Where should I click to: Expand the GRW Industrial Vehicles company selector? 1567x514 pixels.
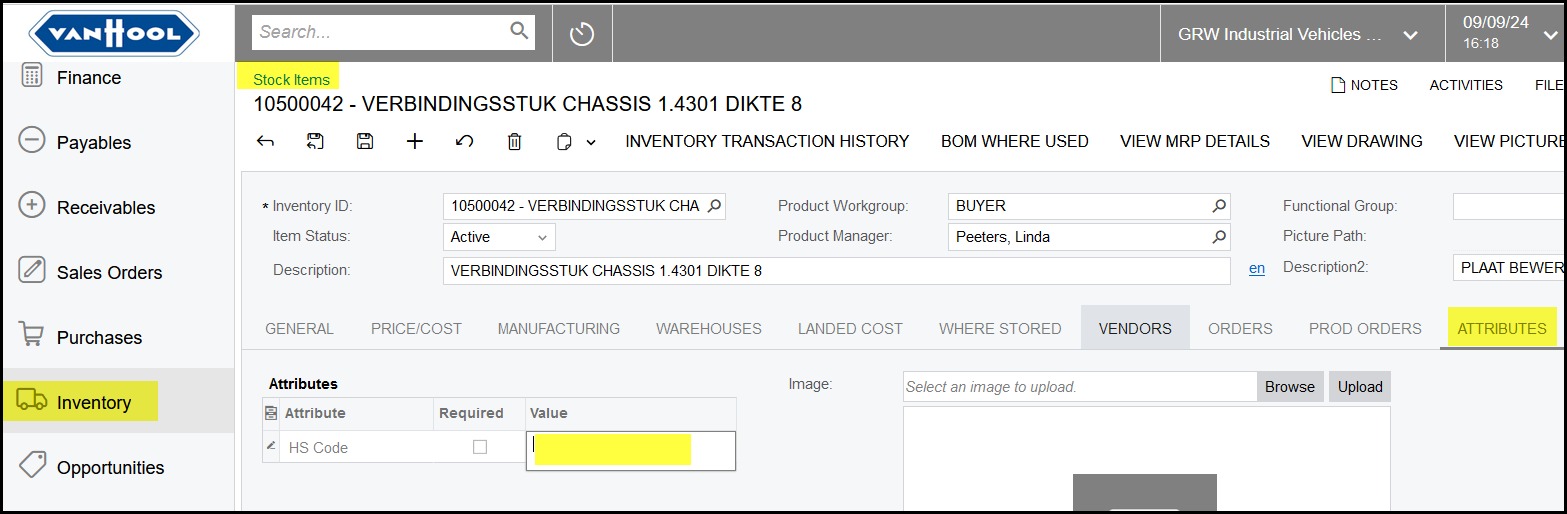[1410, 35]
